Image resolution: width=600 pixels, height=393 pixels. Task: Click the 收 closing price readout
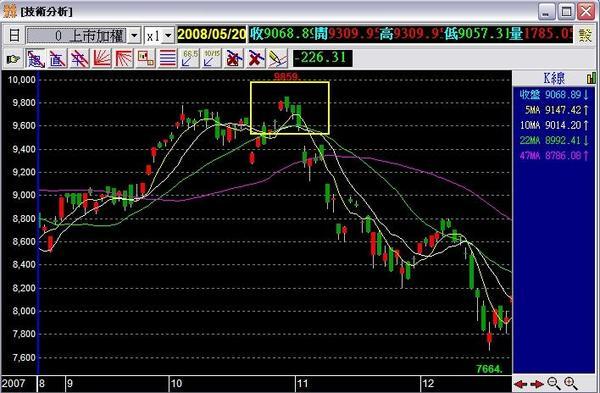(282, 34)
